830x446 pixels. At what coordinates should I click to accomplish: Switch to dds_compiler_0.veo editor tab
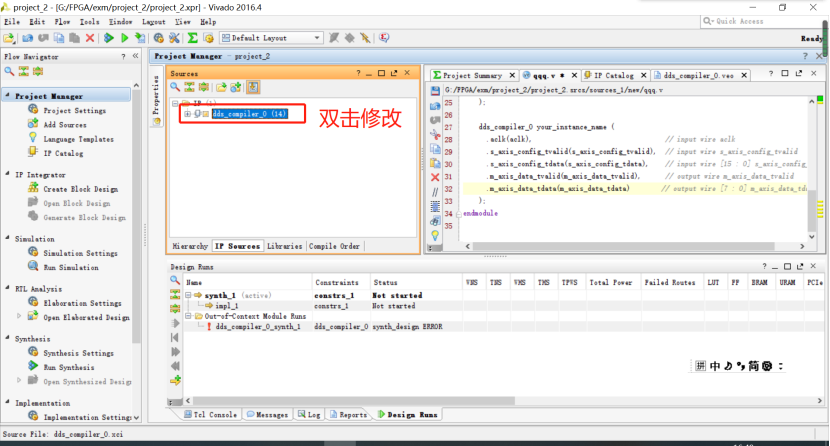(x=699, y=75)
